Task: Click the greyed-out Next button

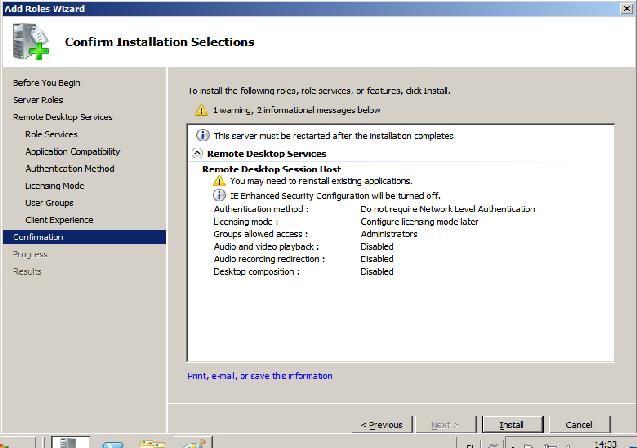Action: [445, 424]
